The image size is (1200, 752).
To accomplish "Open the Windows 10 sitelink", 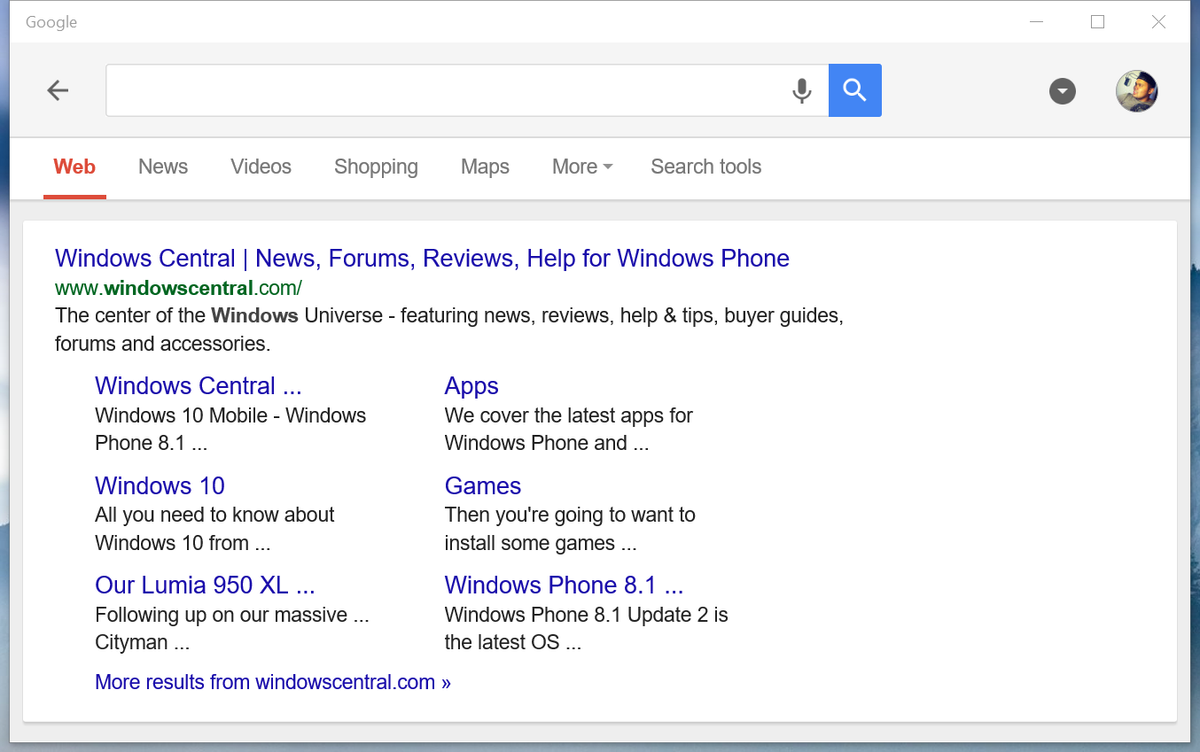I will [x=159, y=485].
